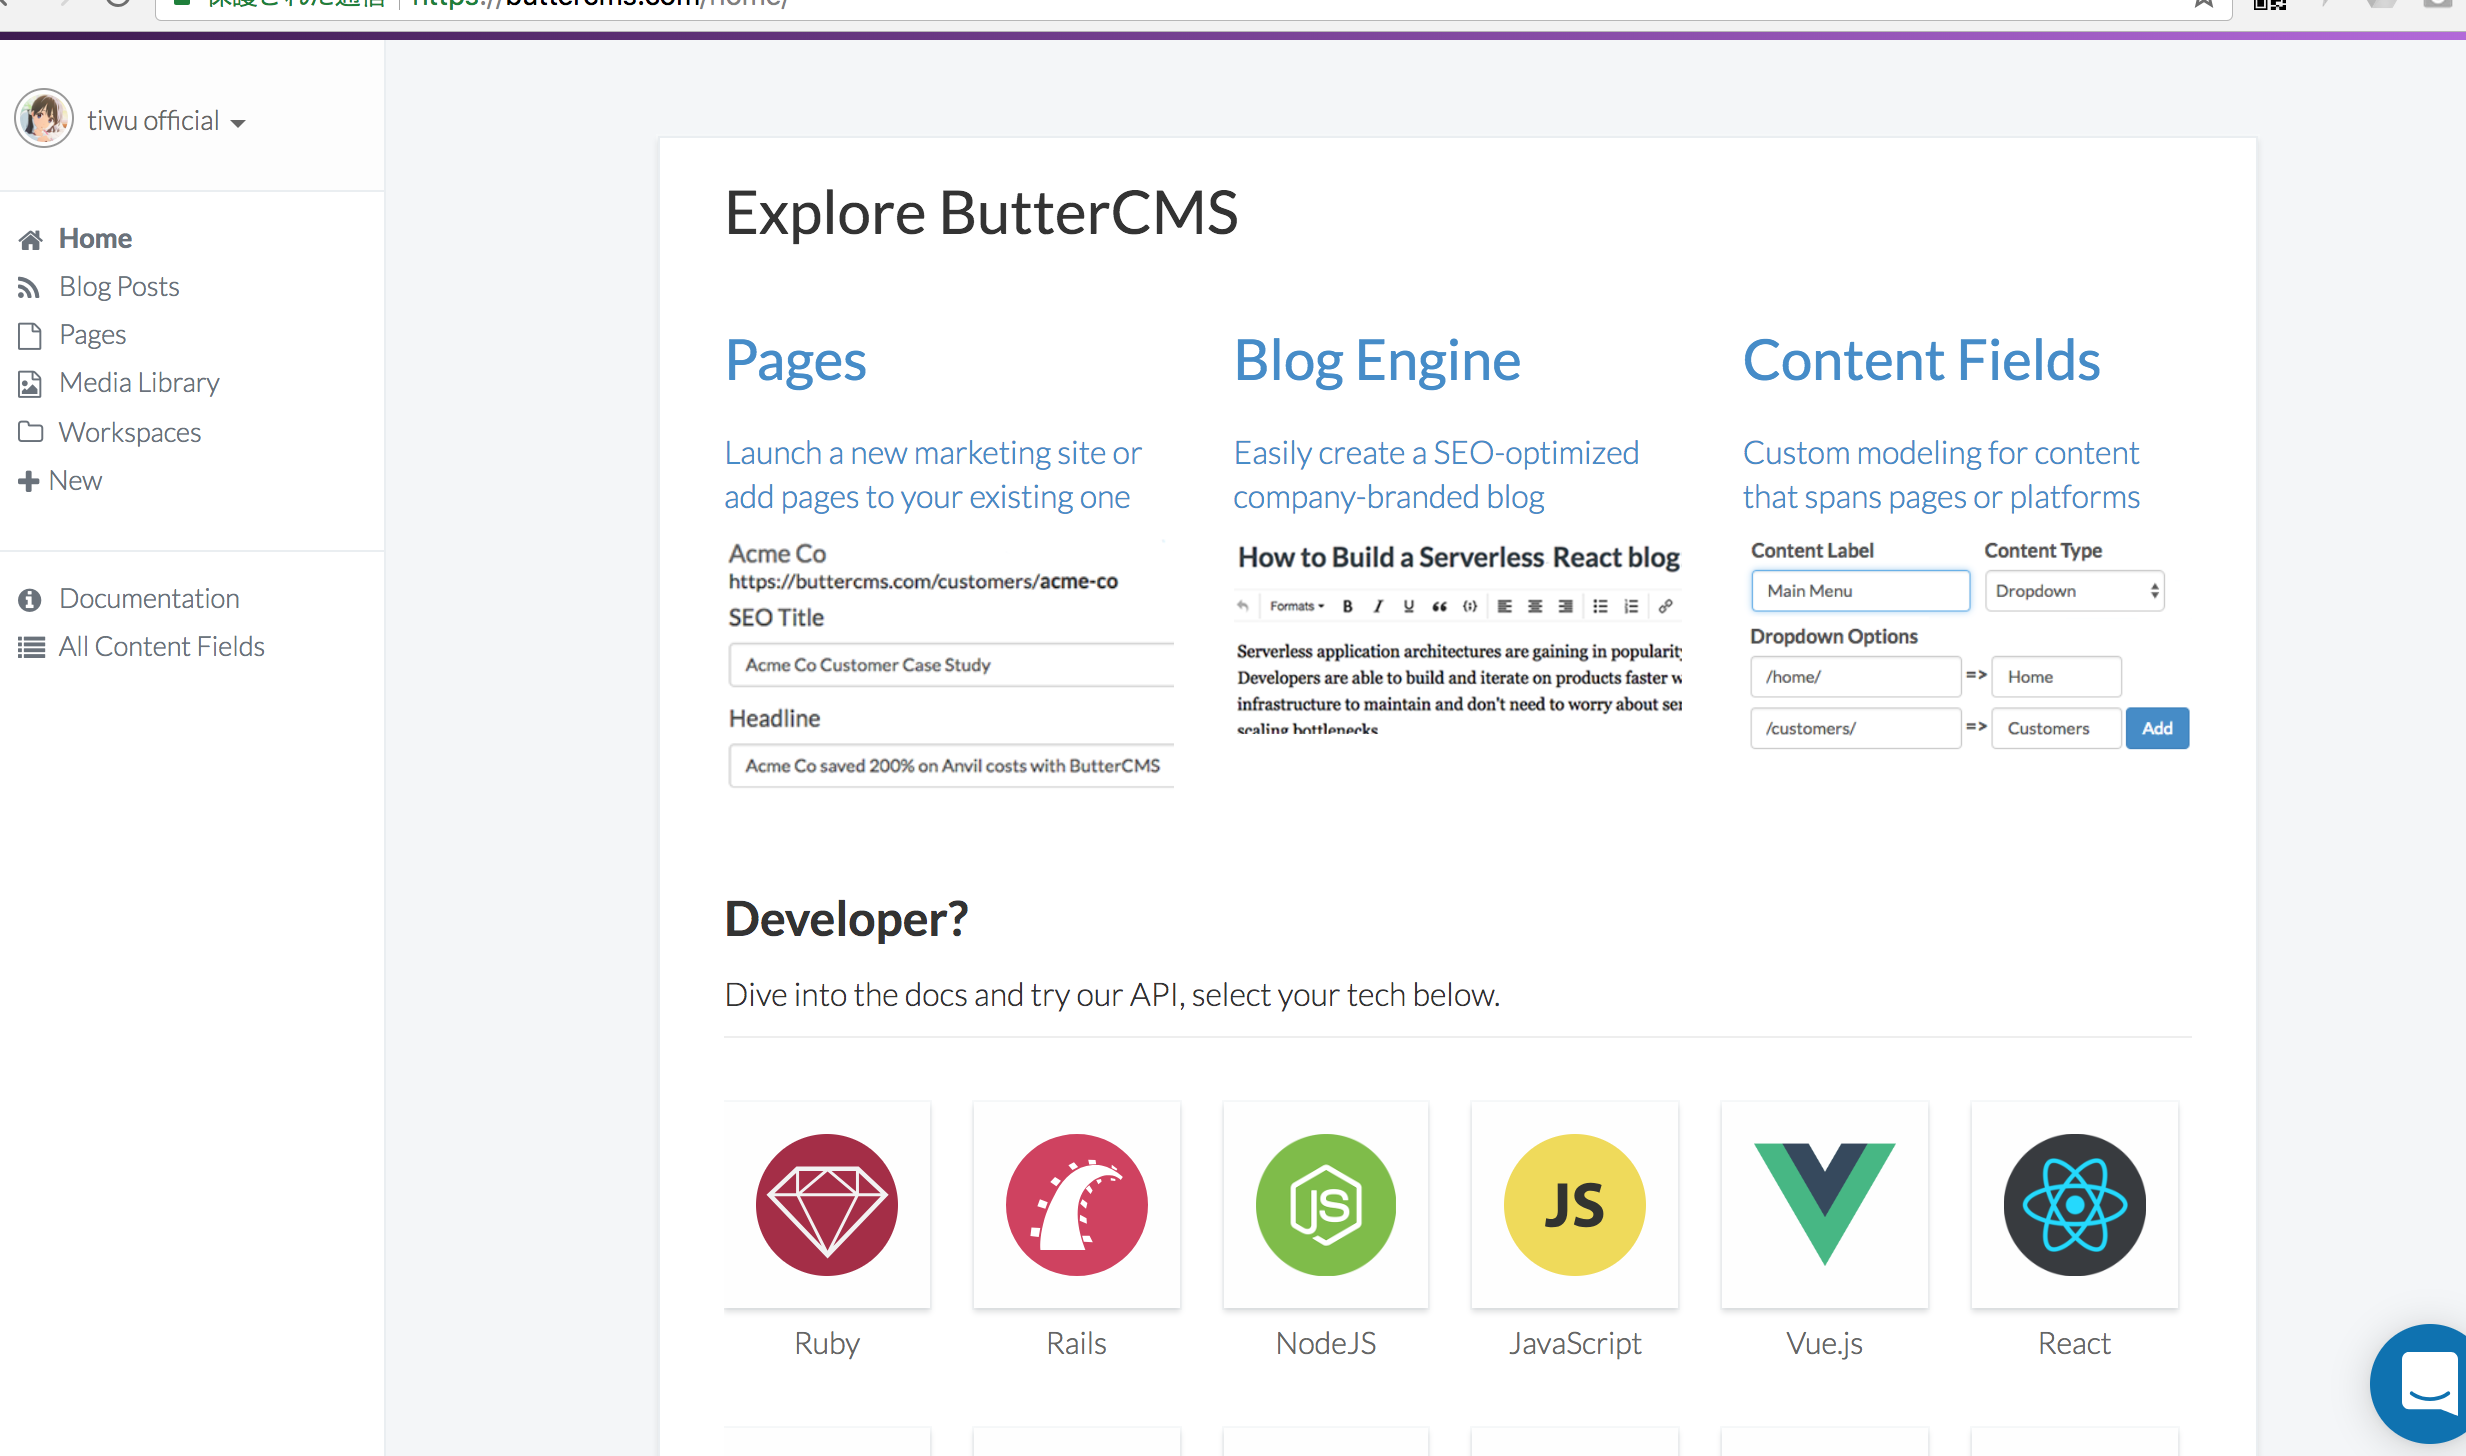The width and height of the screenshot is (2466, 1456).
Task: Select the NodeJS tech icon
Action: [1326, 1204]
